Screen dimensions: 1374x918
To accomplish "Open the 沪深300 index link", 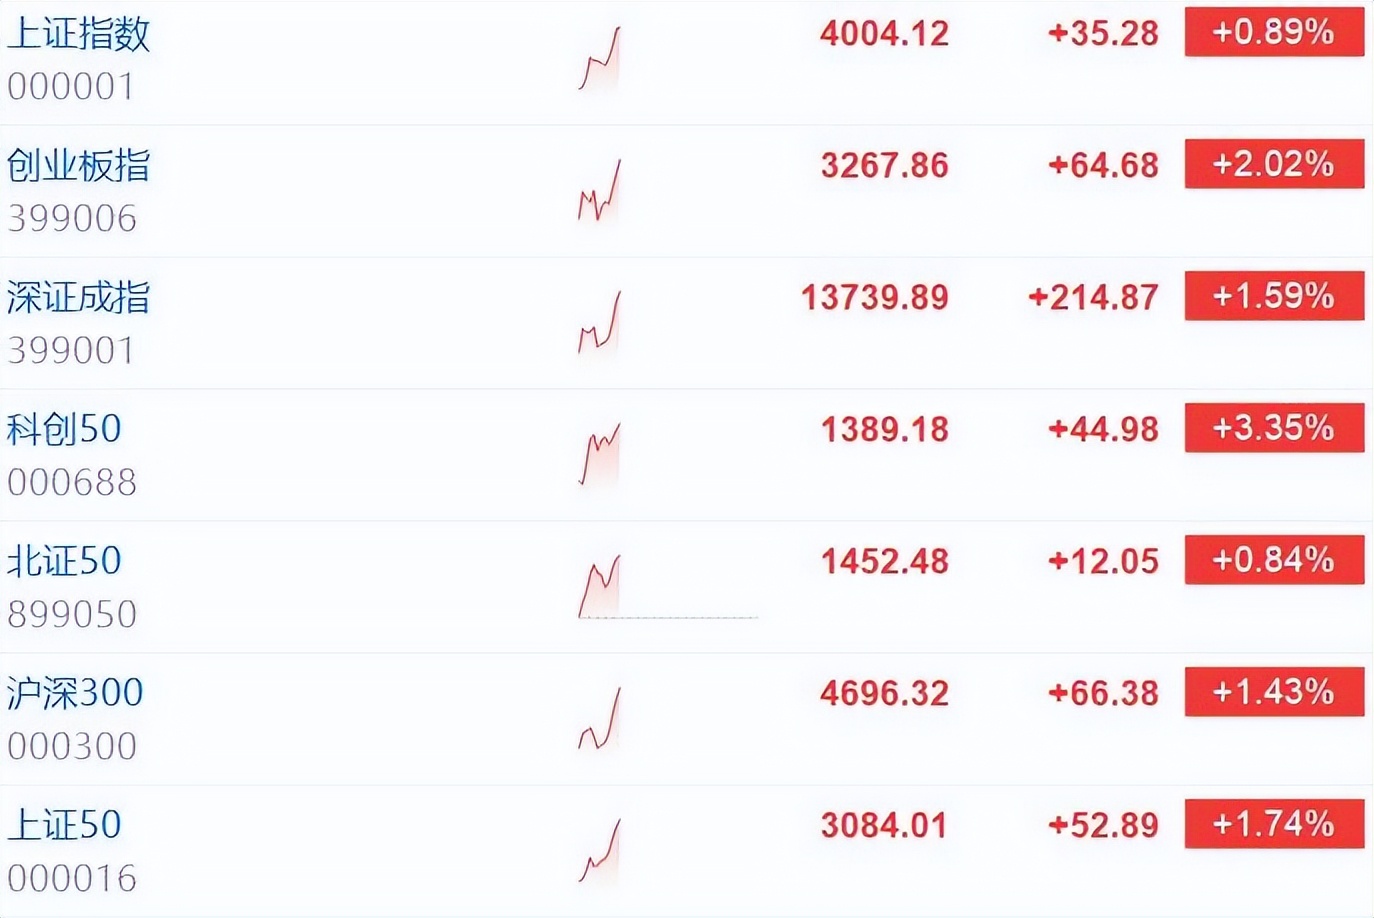I will point(75,693).
